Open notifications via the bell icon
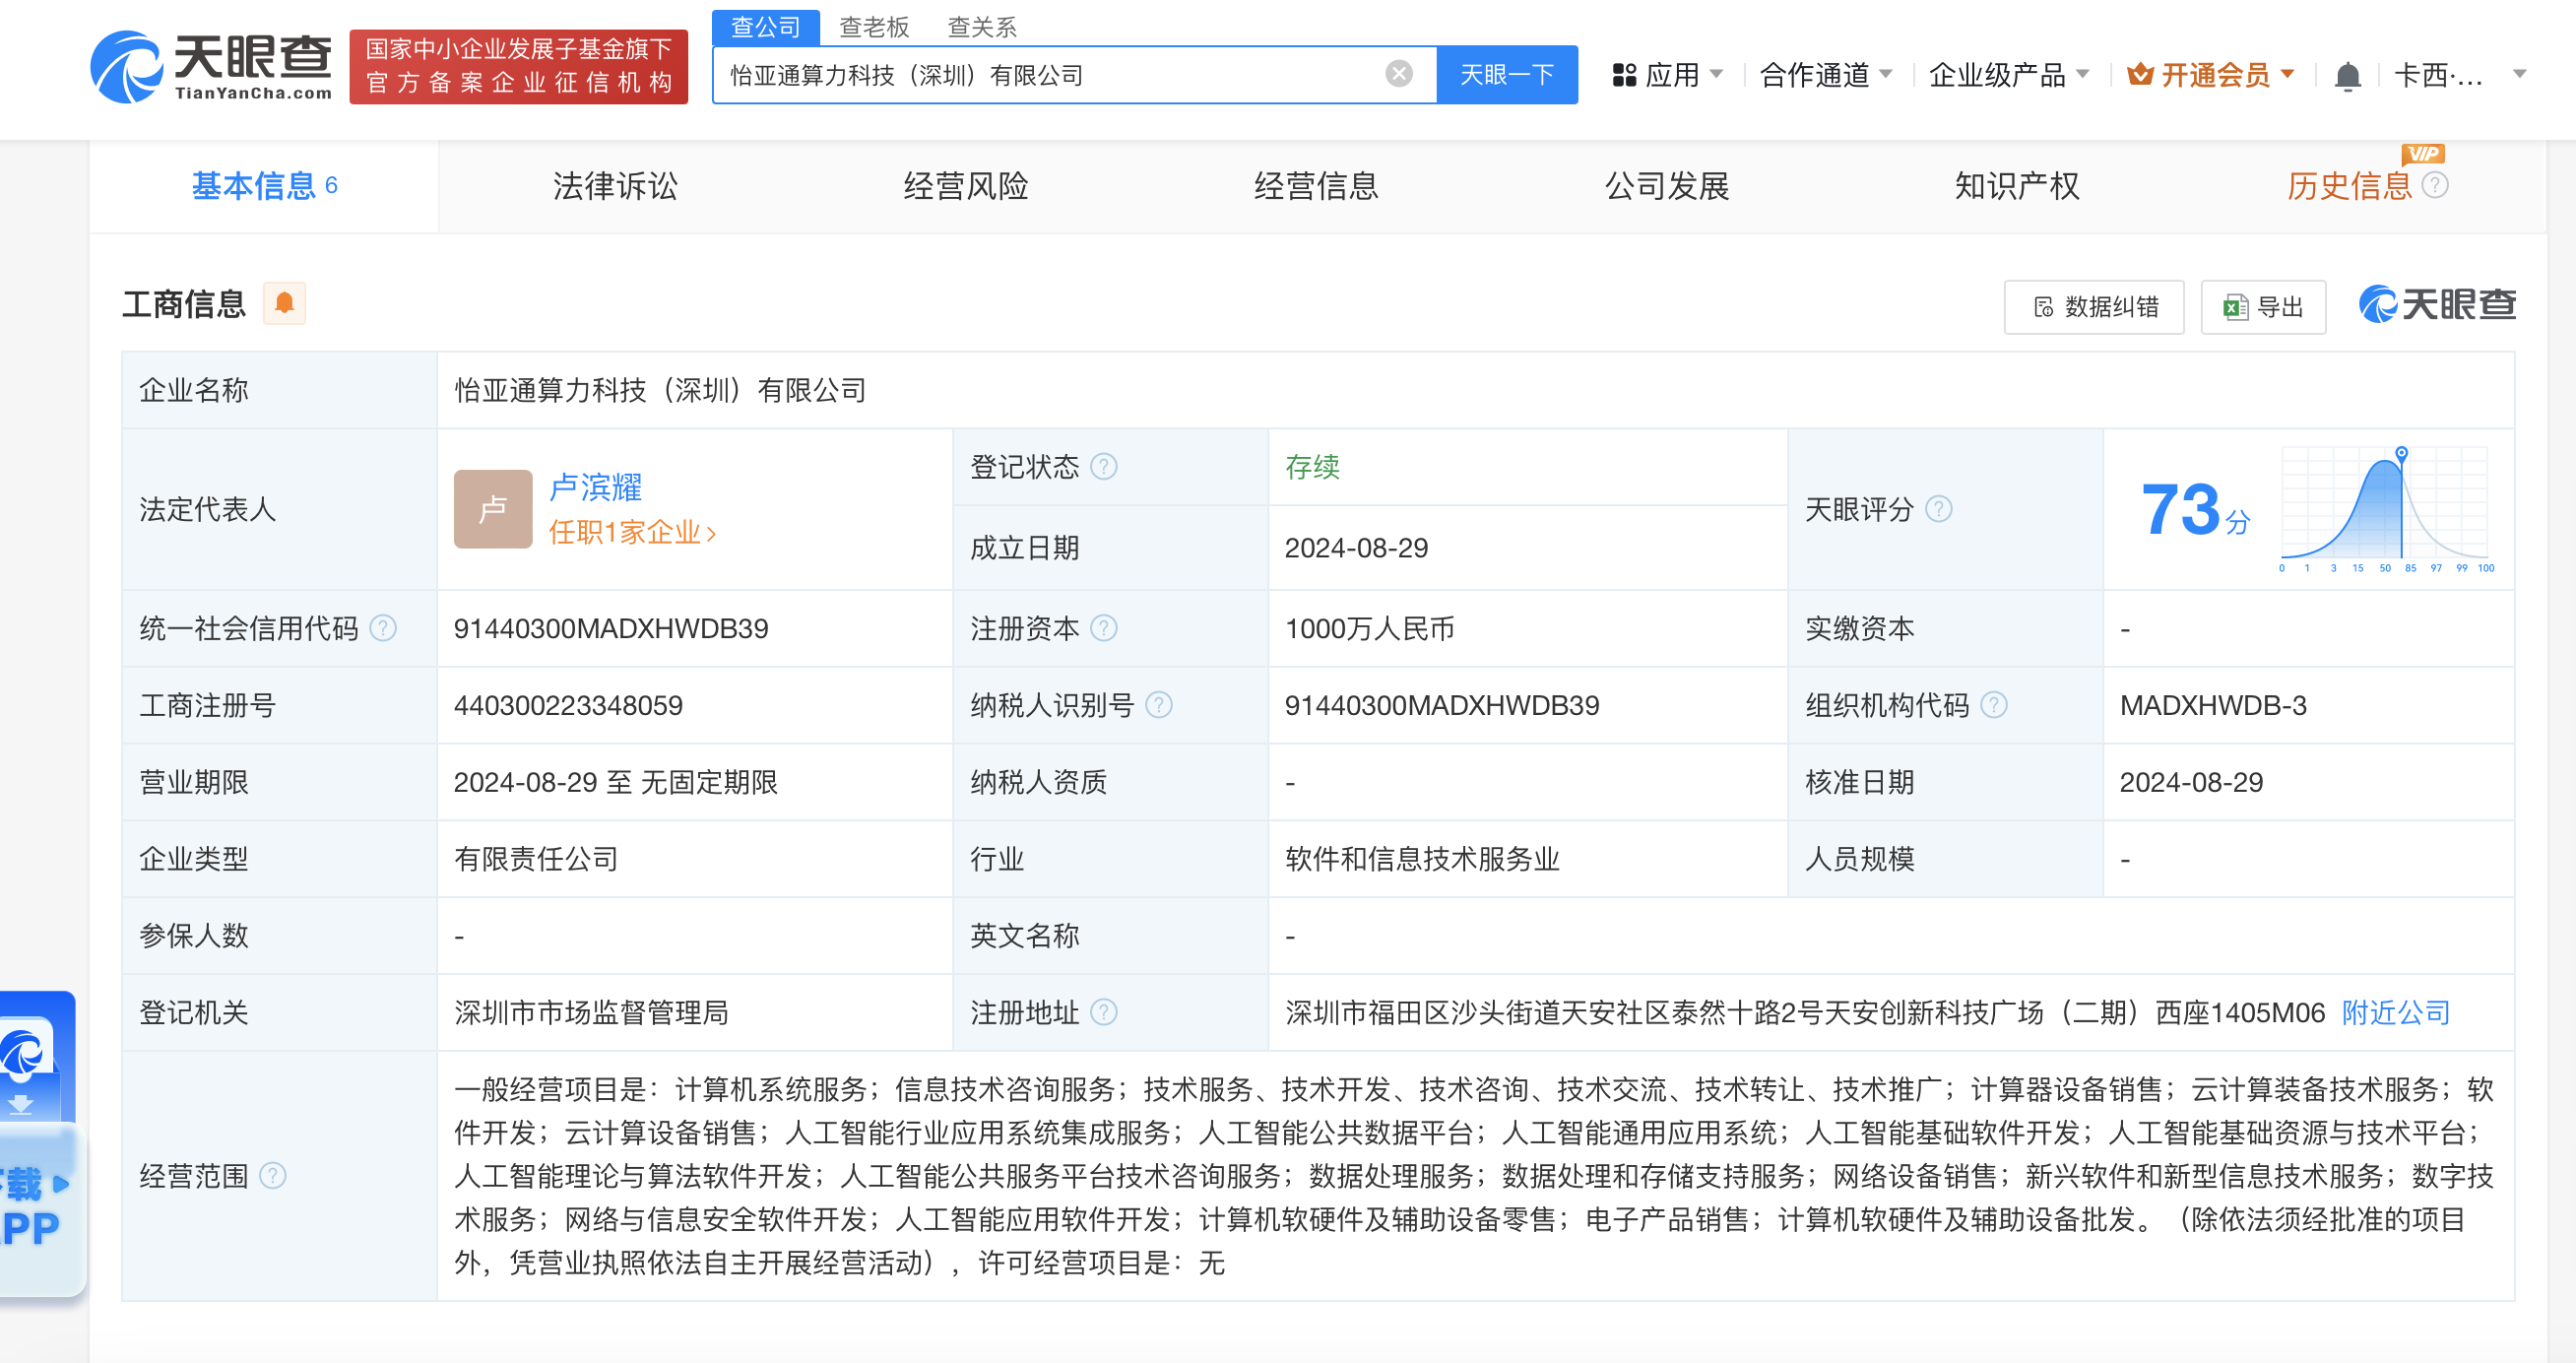 pyautogui.click(x=2348, y=75)
